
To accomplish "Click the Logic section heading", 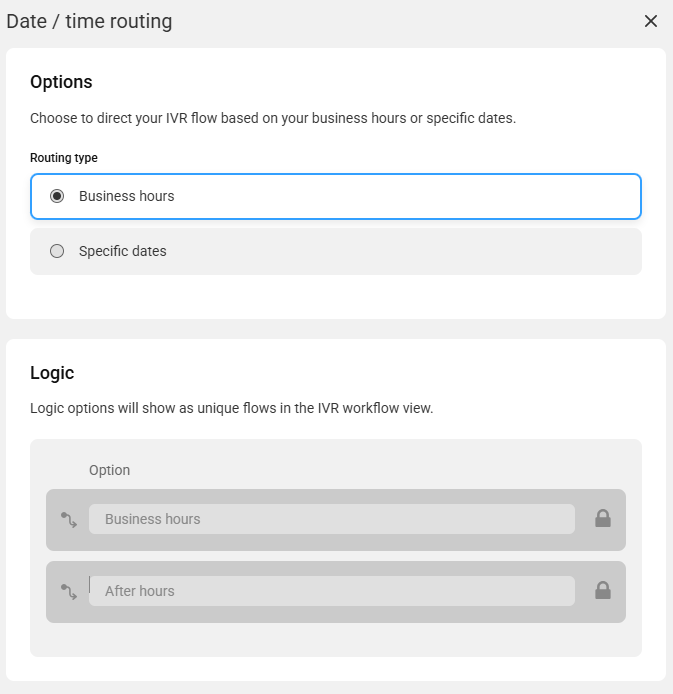I will tap(52, 373).
